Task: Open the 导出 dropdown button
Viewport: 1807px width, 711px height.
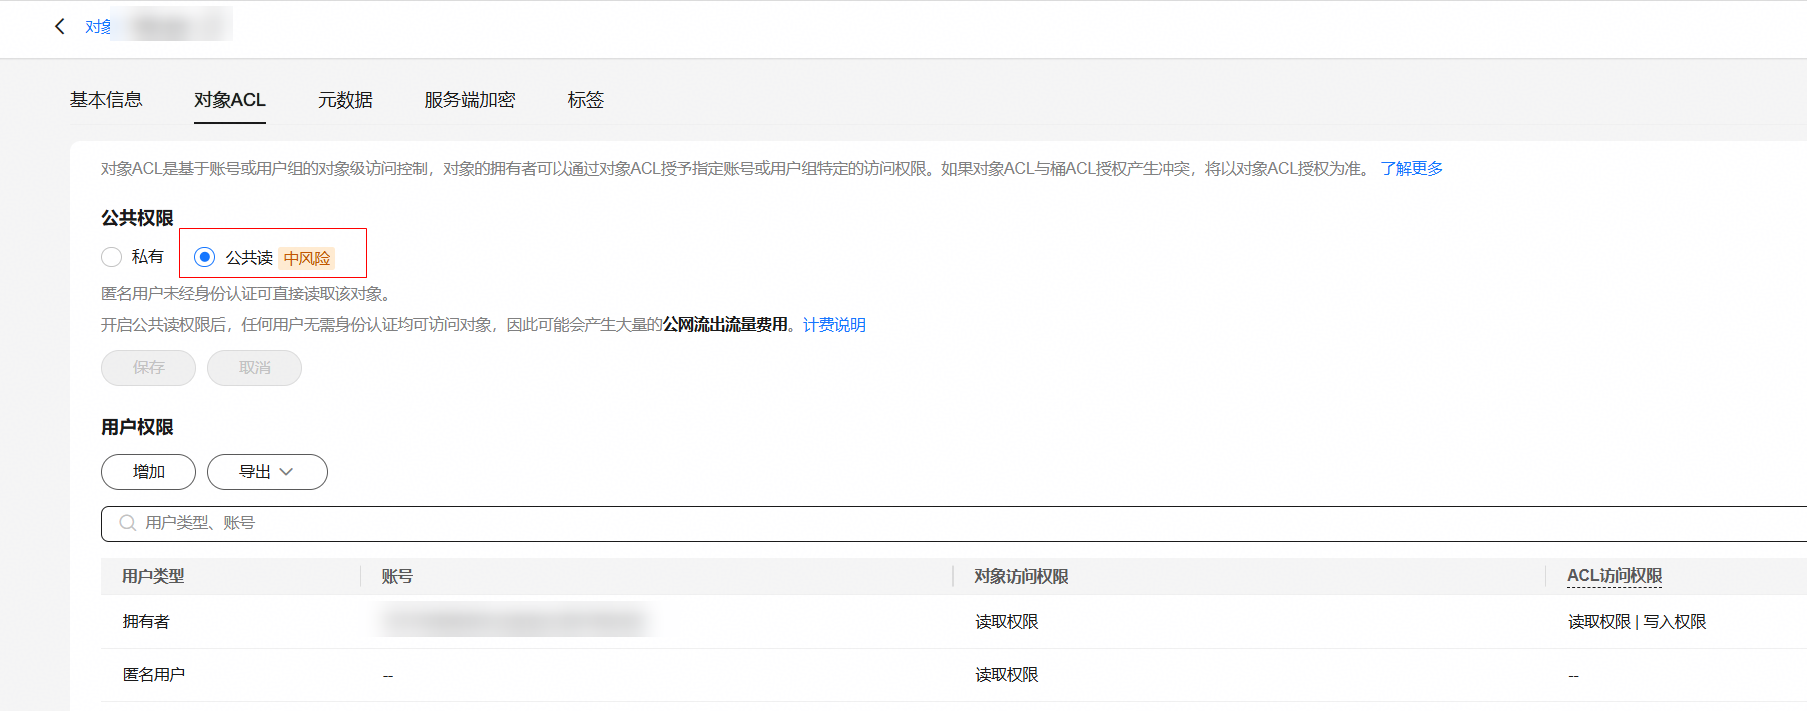Action: 267,472
